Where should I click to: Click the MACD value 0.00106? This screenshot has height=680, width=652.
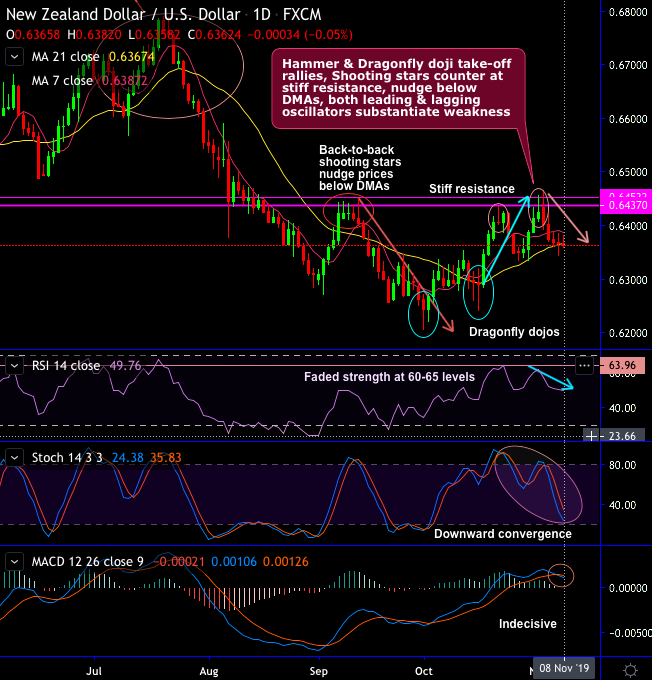coord(234,562)
